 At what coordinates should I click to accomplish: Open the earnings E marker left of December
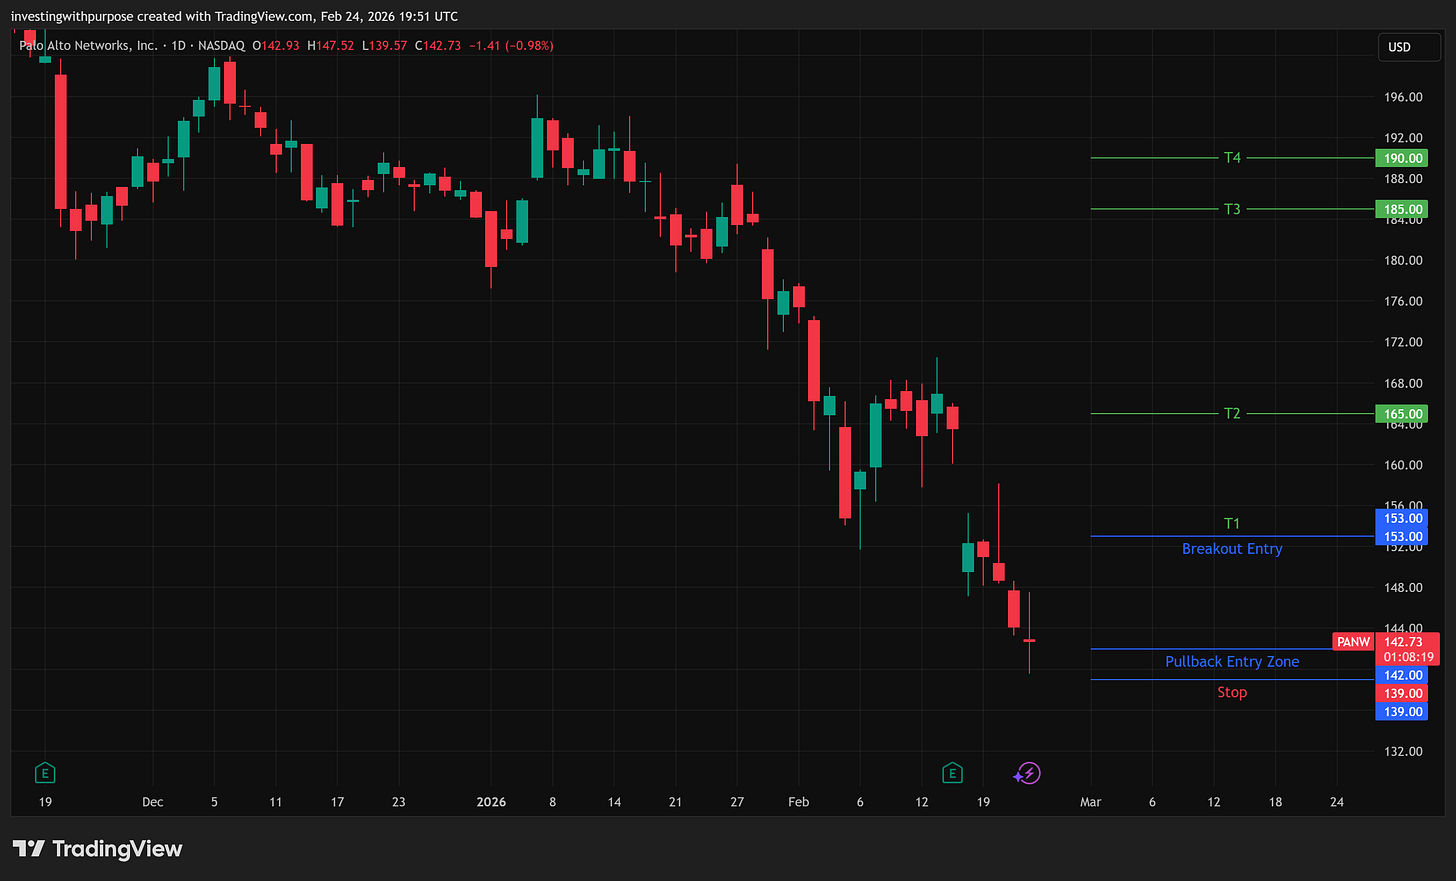[44, 772]
